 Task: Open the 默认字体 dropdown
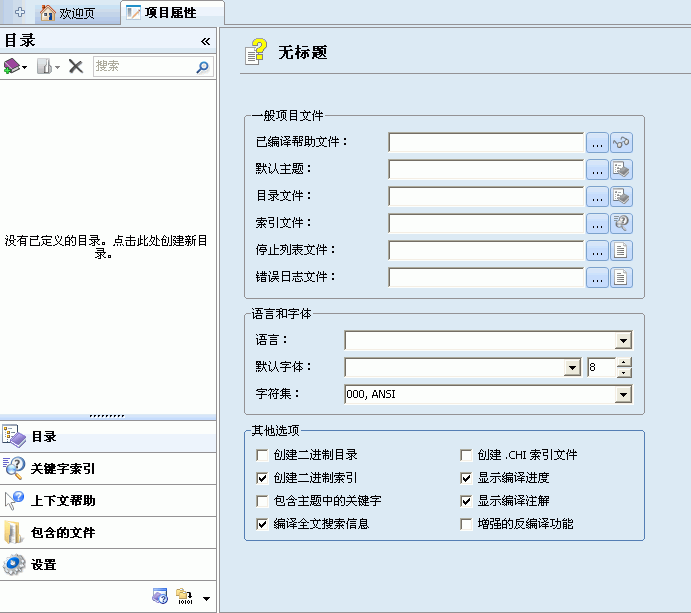click(x=572, y=367)
